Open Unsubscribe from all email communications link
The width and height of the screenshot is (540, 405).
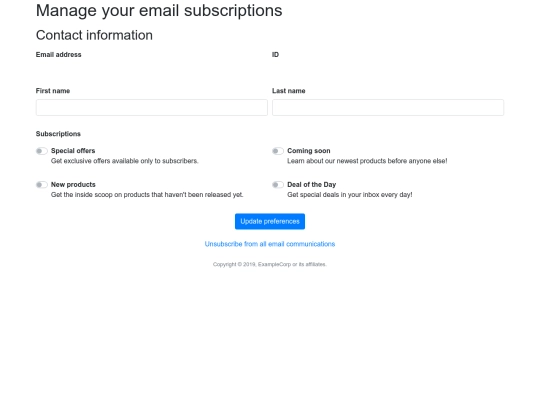(x=270, y=244)
